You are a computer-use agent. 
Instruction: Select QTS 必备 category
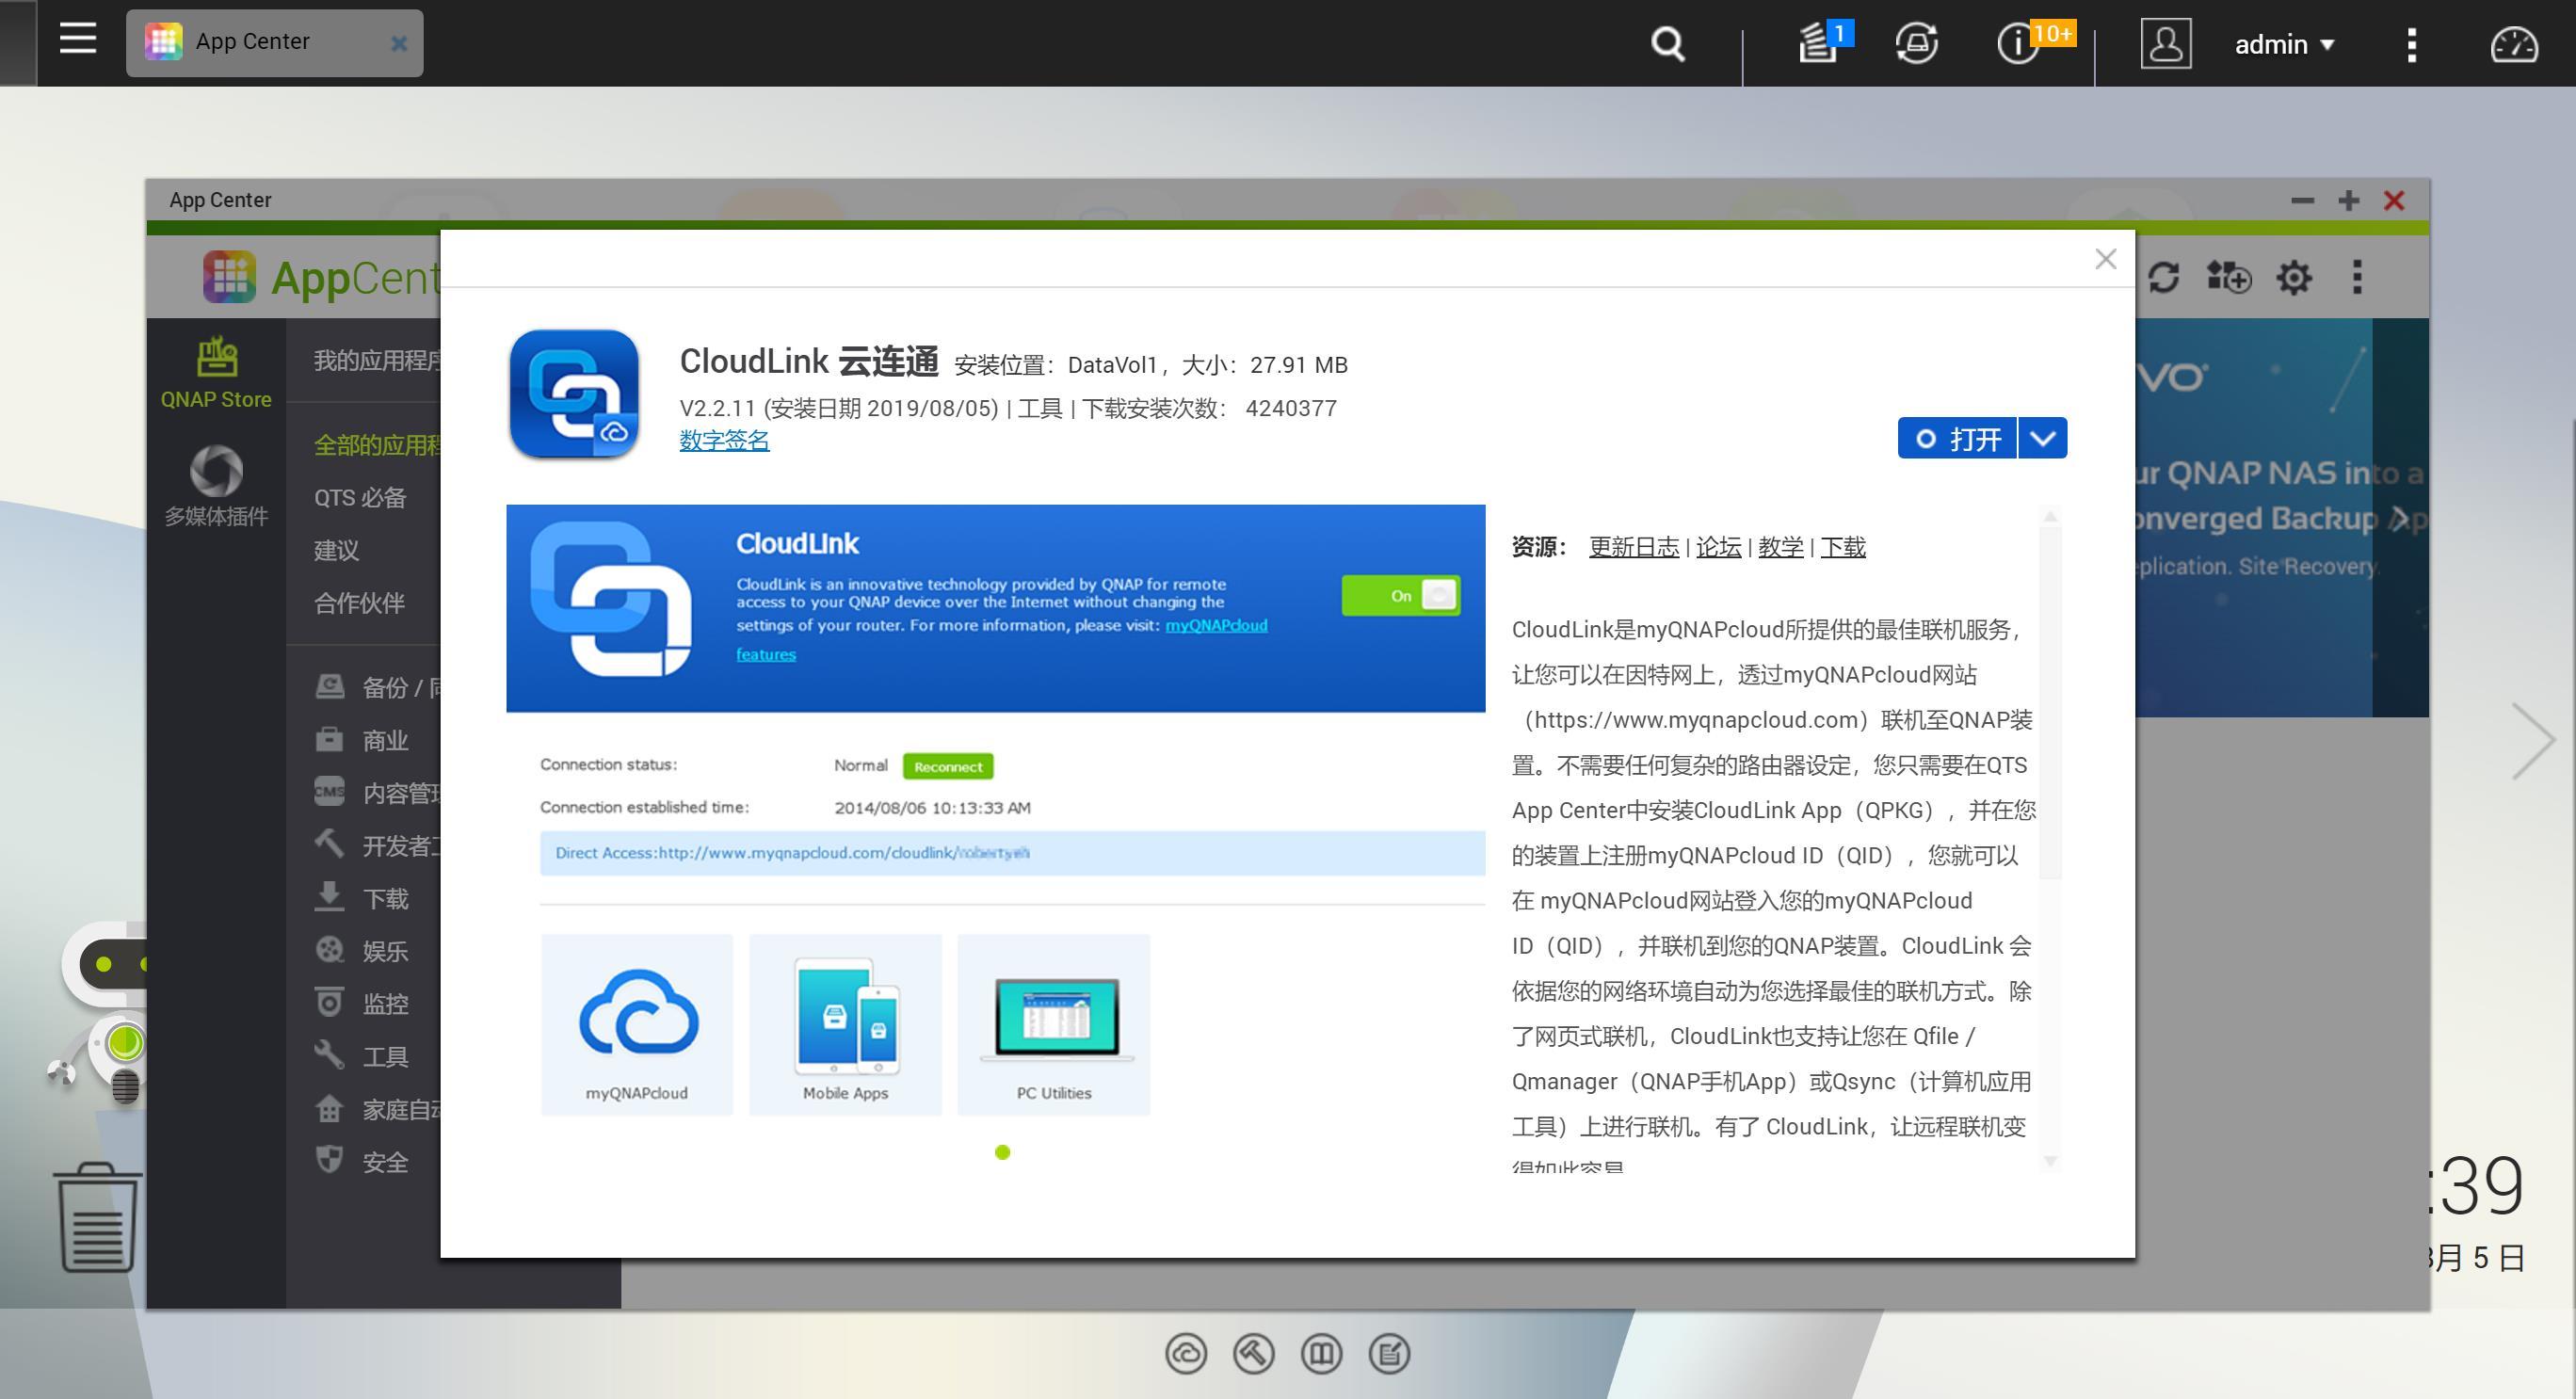360,498
